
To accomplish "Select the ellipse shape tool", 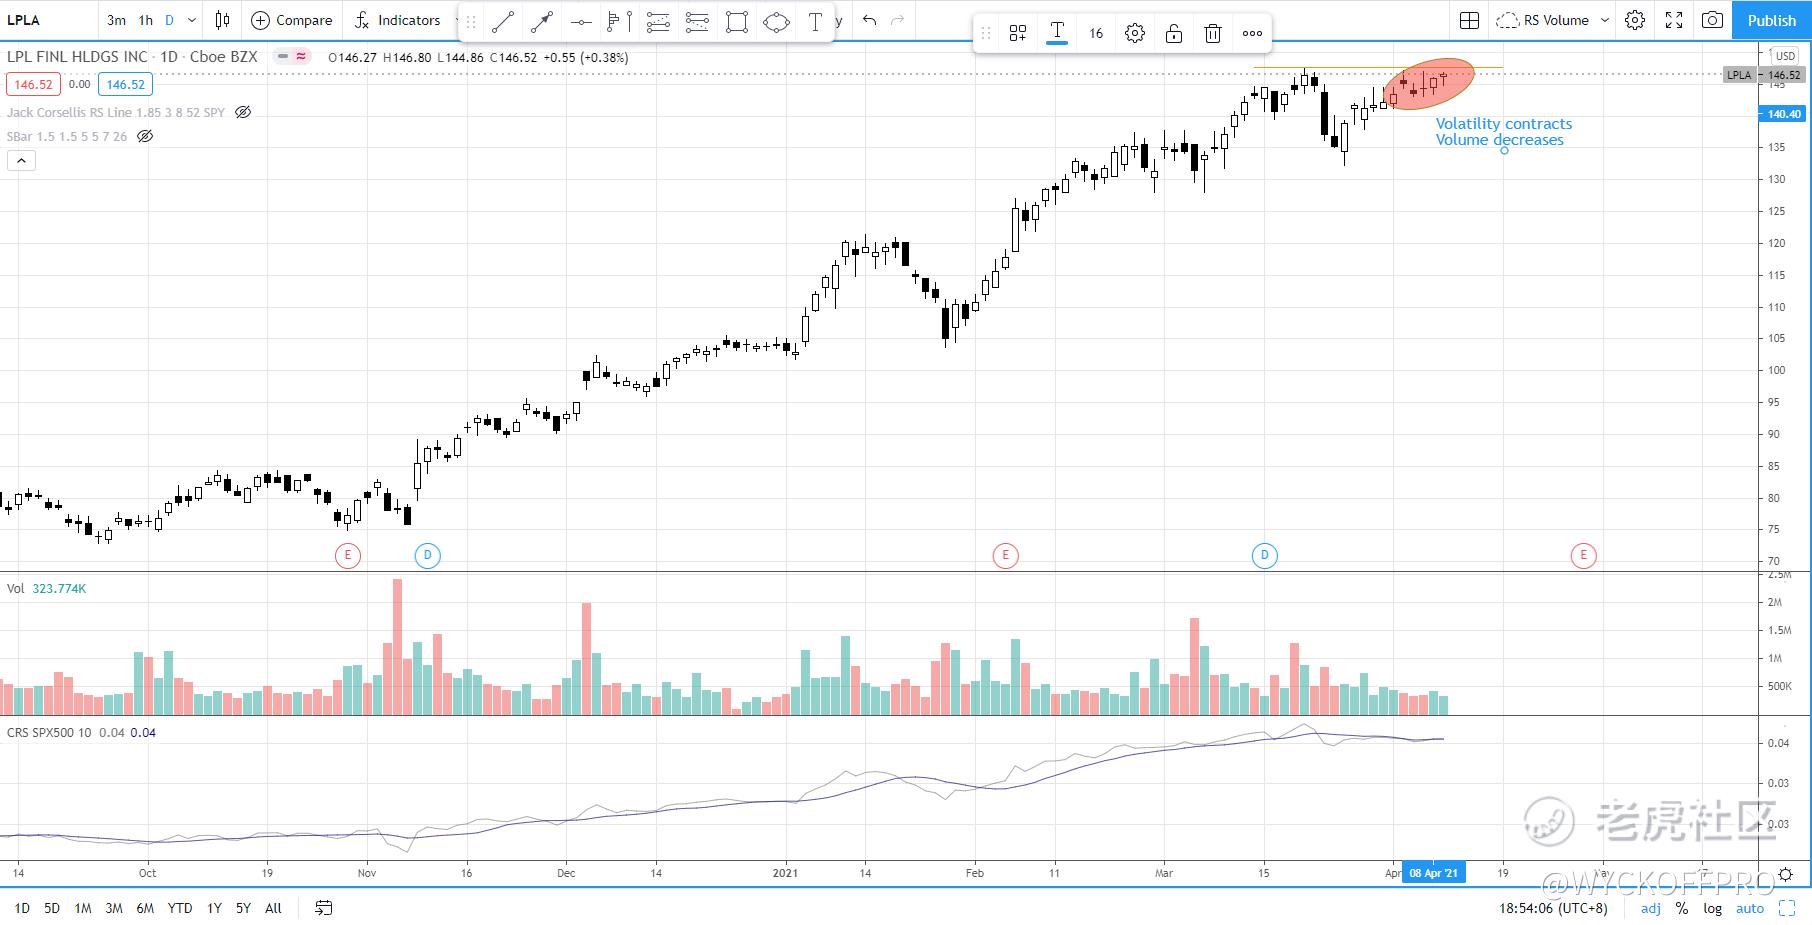I will pyautogui.click(x=776, y=21).
